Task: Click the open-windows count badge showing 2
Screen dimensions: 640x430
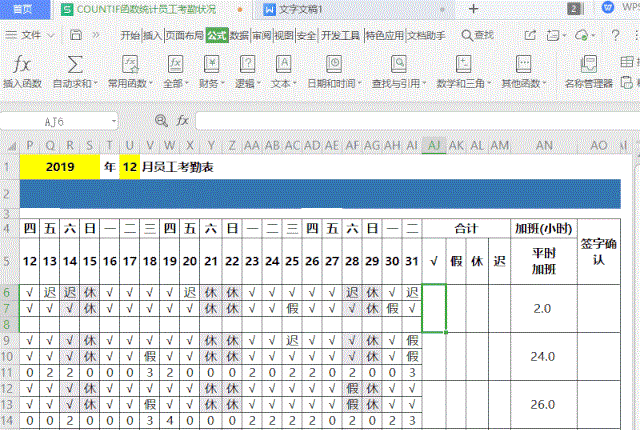Action: pos(574,8)
